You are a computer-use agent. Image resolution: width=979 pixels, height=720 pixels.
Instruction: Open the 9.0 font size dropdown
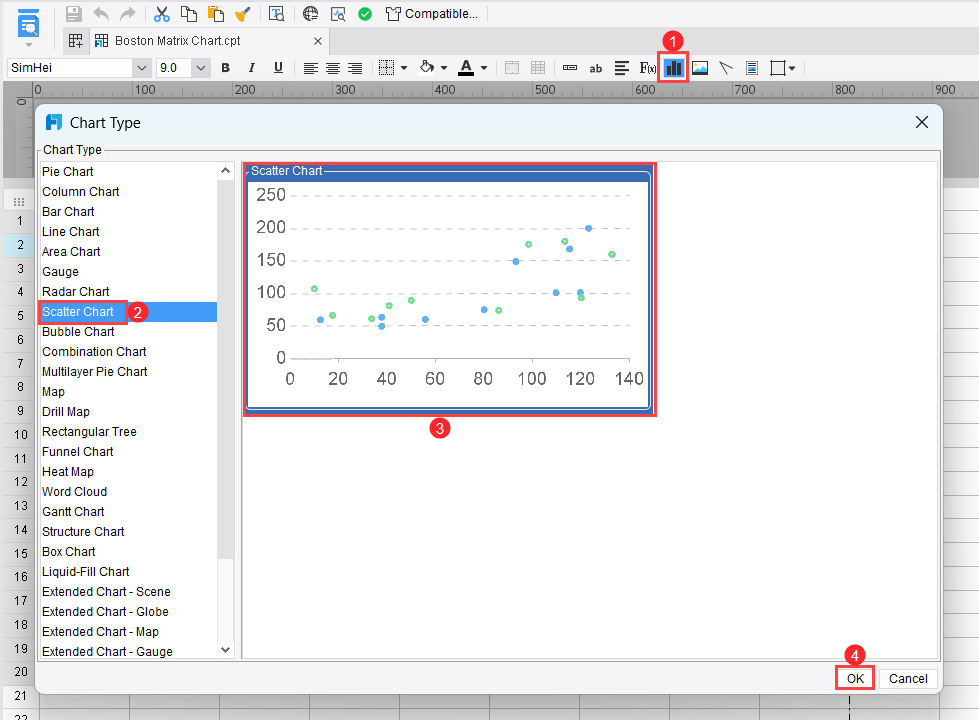(200, 68)
